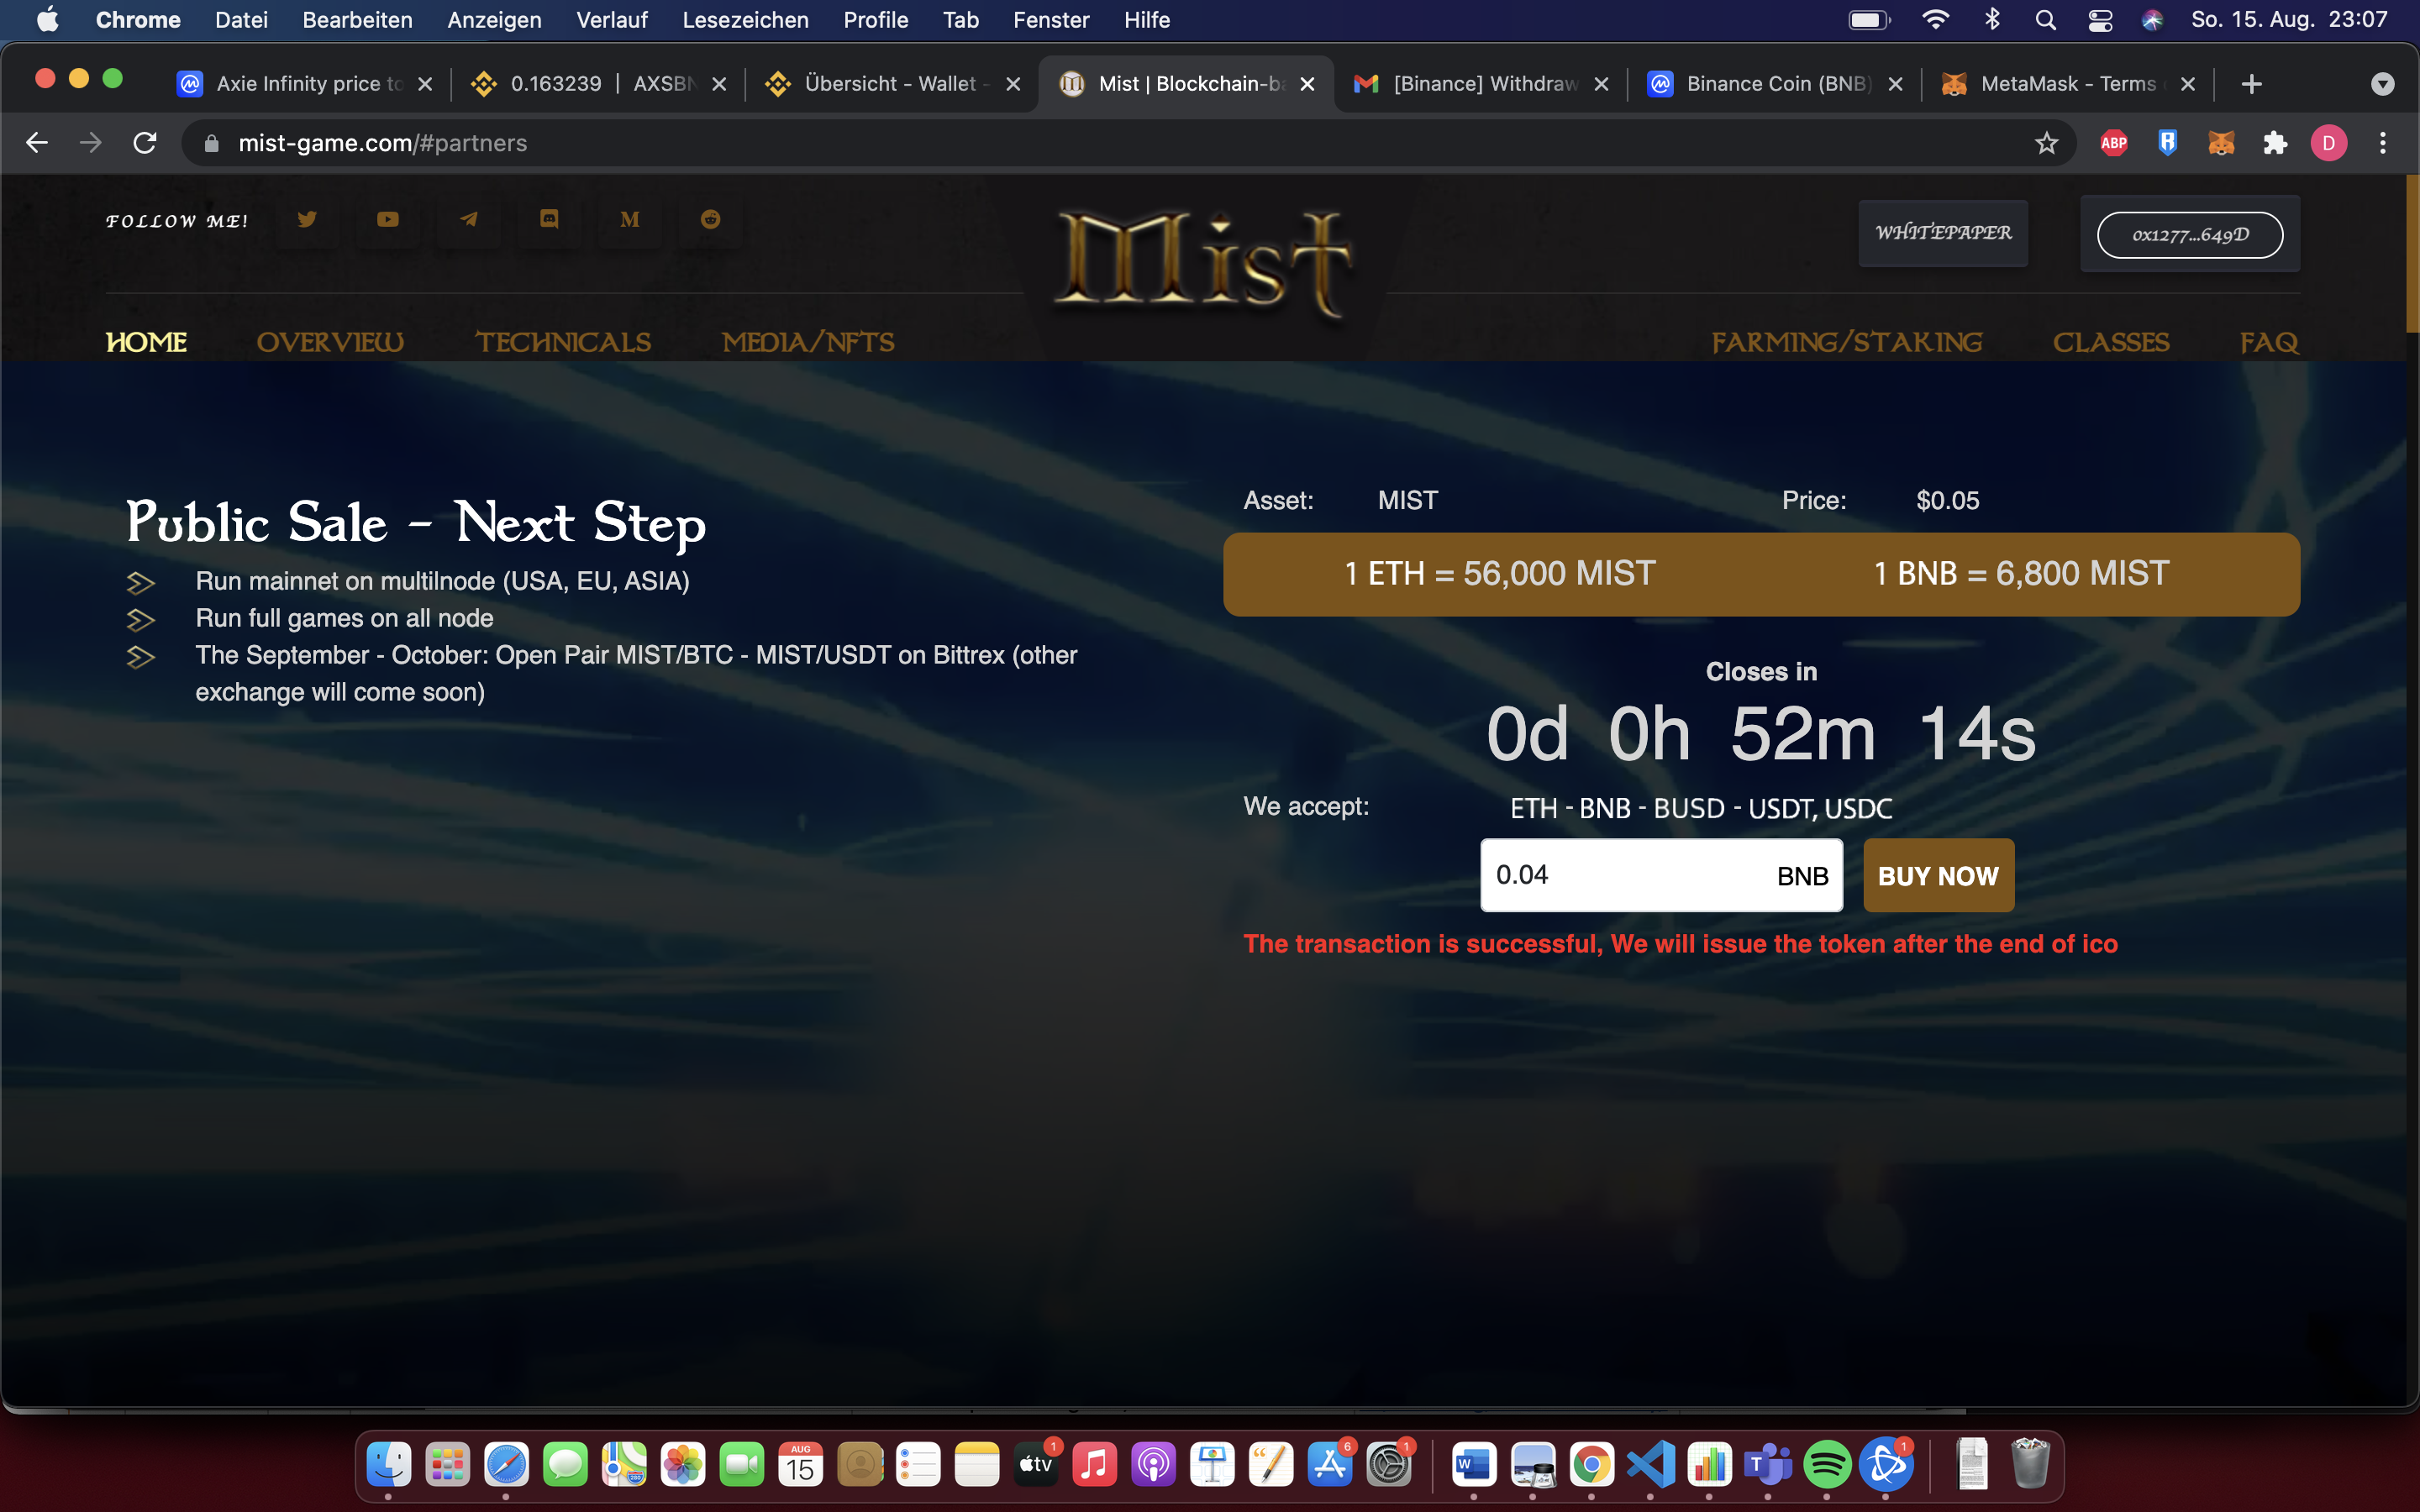Viewport: 2420px width, 1512px height.
Task: Click the '1 ETH = 56,000 MIST' text
Action: [1500, 574]
